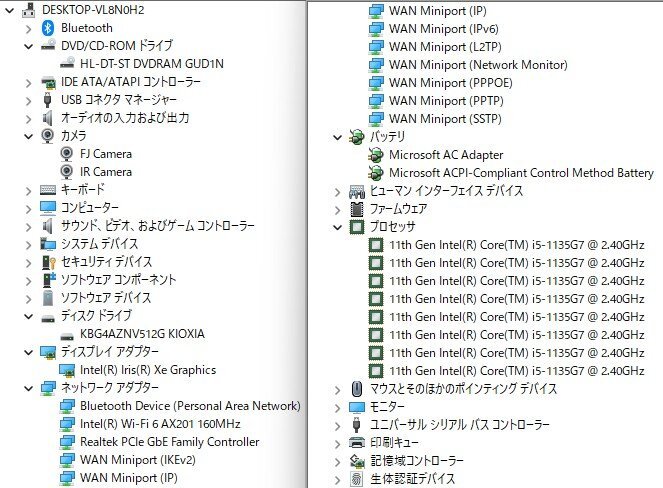
Task: Collapse the DESKTOP-VL8N0H2 root node
Action: pos(9,11)
